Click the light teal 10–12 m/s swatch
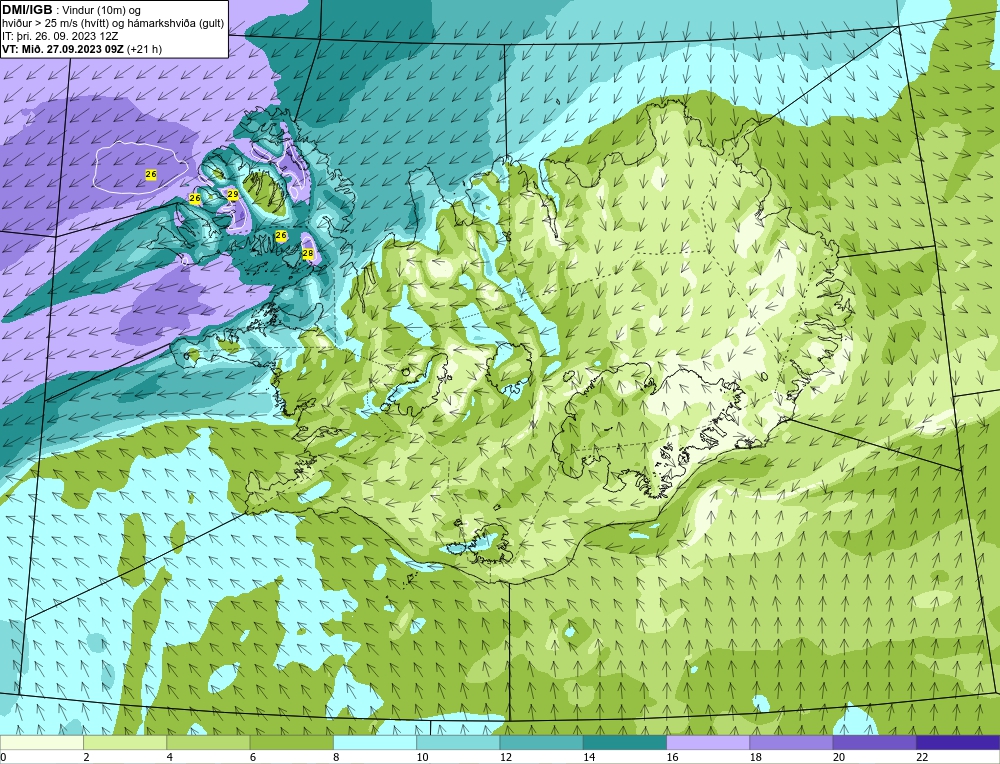Viewport: 1000px width, 764px height. click(458, 742)
